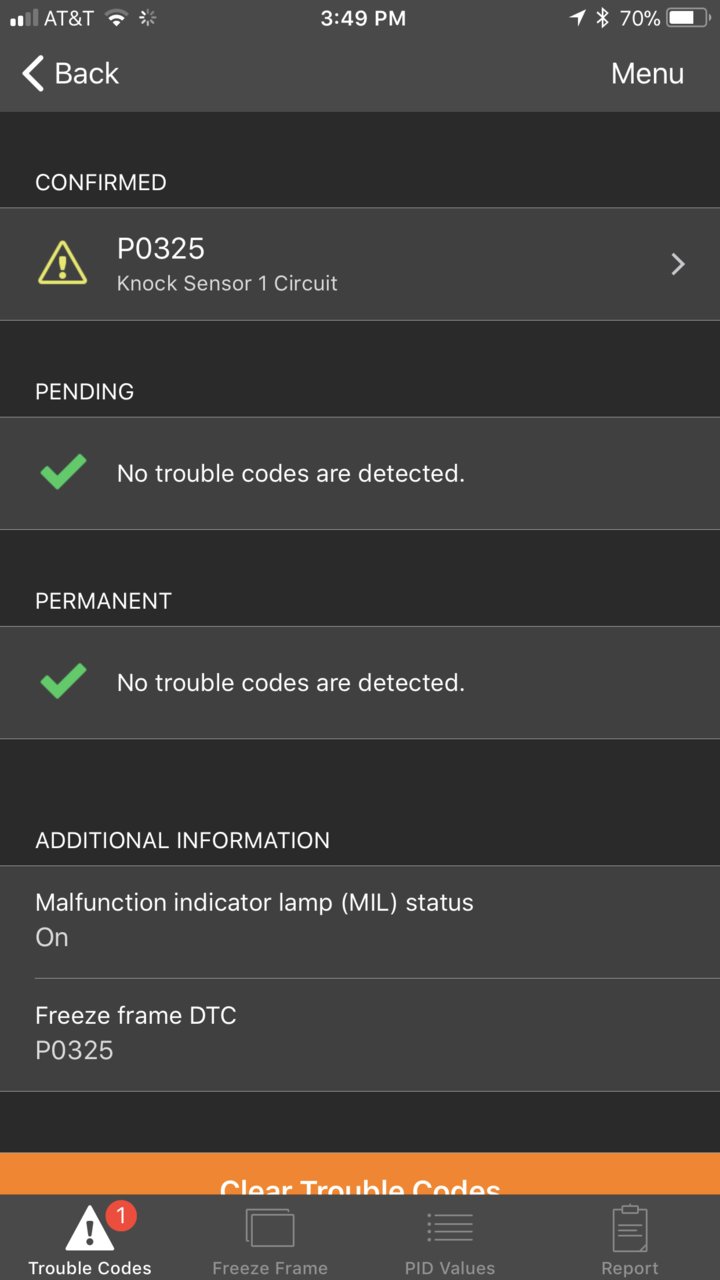Open the Trouble Codes tab icon
The image size is (720, 1280).
tap(89, 1229)
